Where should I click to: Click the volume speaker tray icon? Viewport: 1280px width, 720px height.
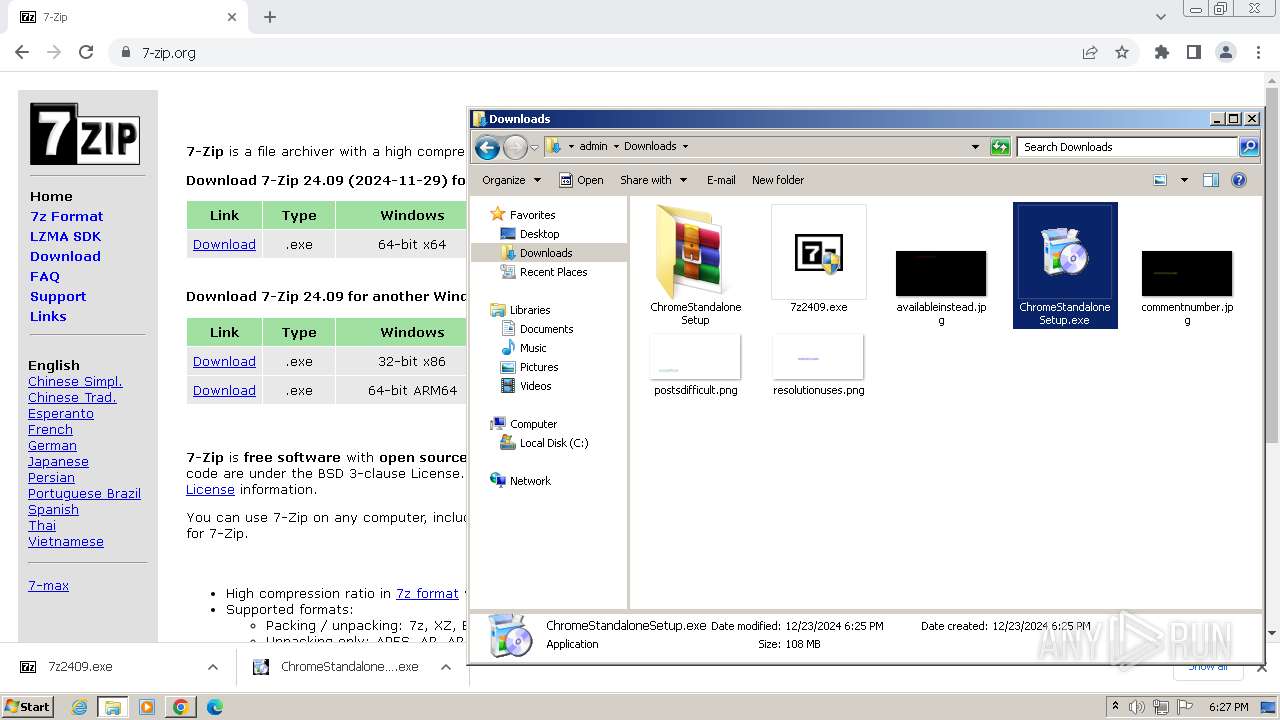(x=1137, y=707)
